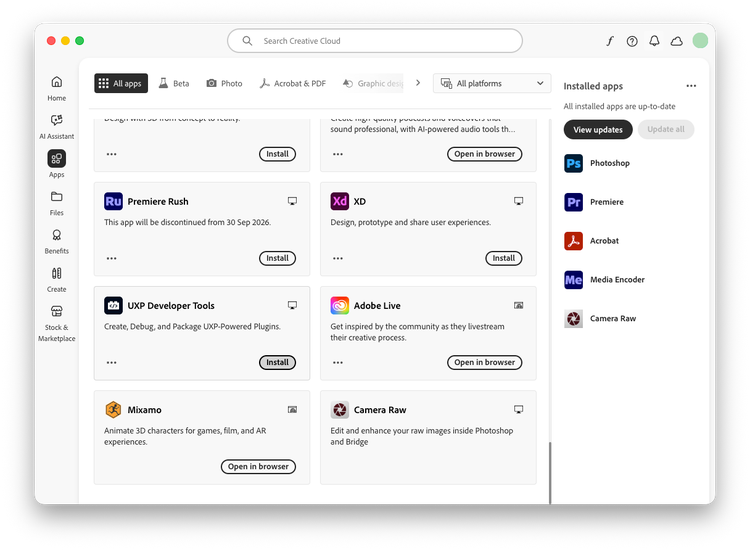Click the Camera Raw card app icon
The height and width of the screenshot is (550, 750).
pos(340,410)
